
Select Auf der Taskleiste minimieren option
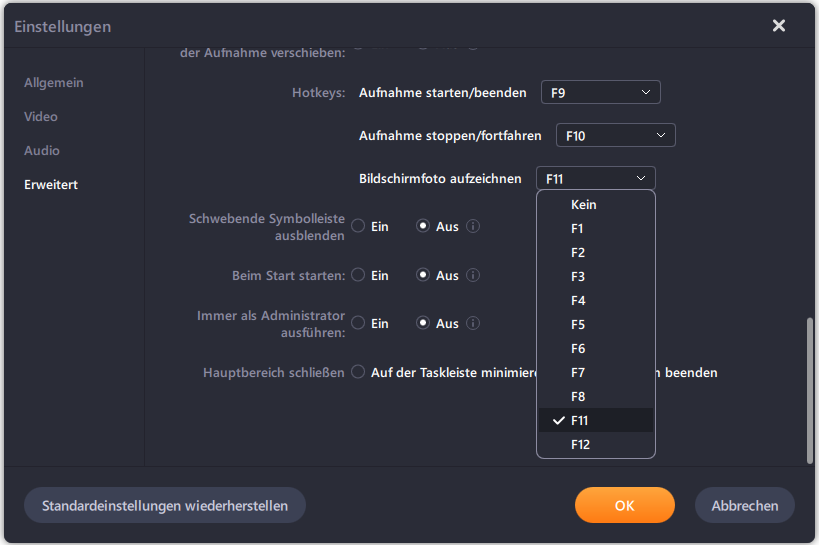(x=358, y=372)
